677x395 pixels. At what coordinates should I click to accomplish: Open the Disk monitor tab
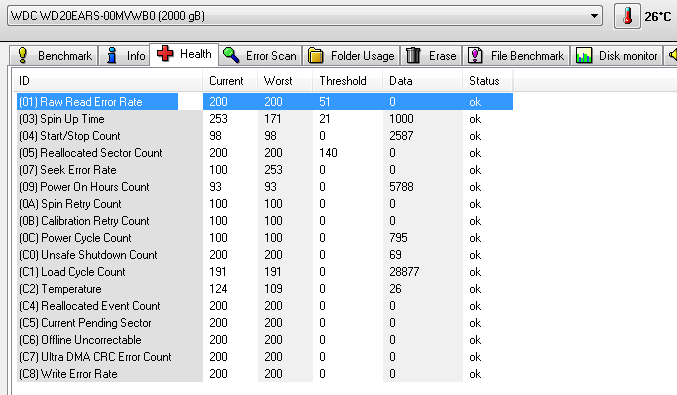[616, 56]
